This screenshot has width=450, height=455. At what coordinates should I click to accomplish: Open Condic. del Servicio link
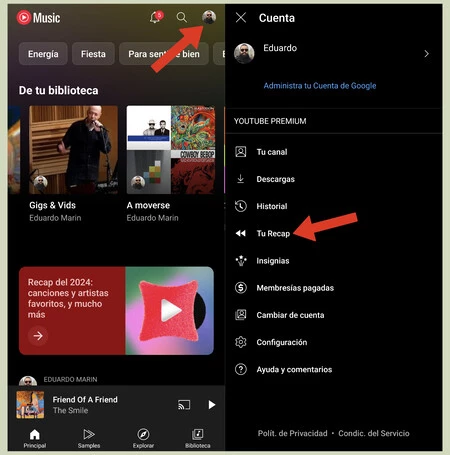tap(374, 433)
